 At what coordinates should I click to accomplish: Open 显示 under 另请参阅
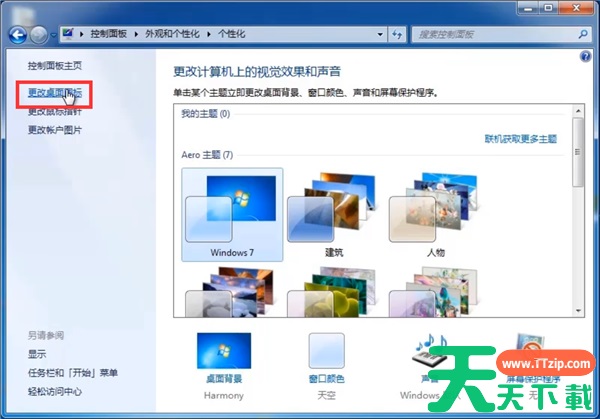[x=37, y=354]
